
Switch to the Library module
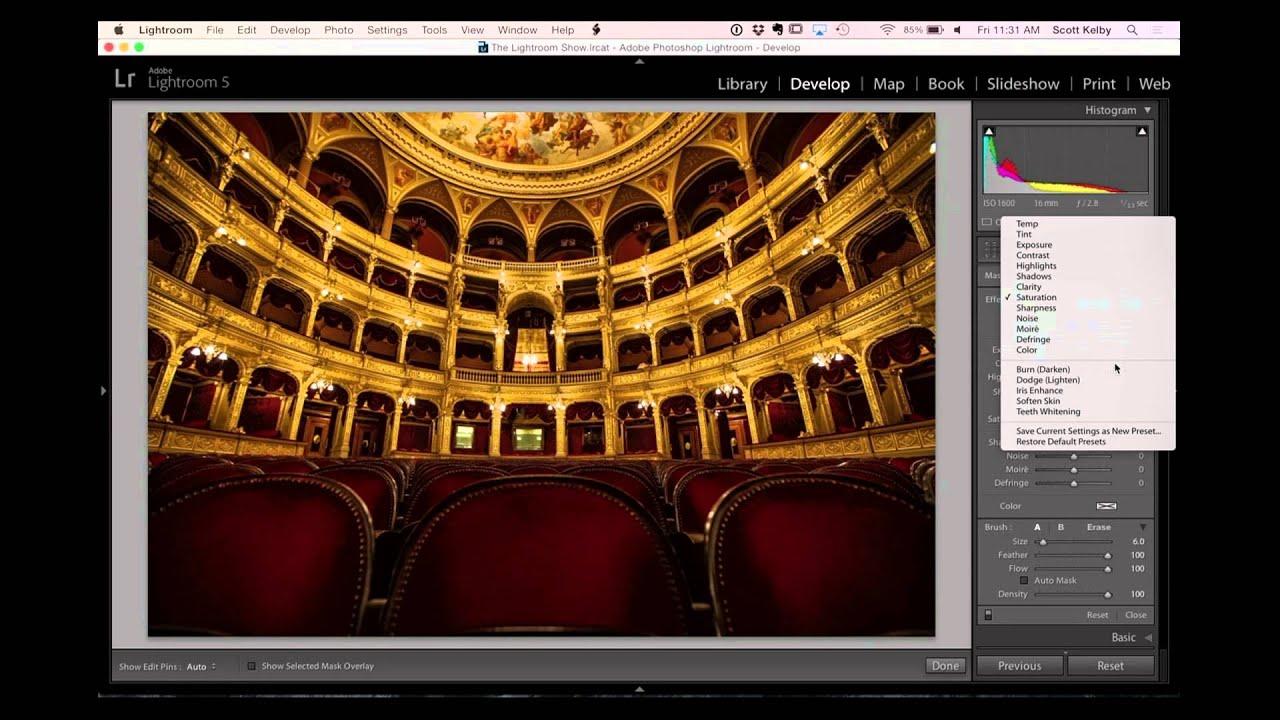tap(742, 84)
